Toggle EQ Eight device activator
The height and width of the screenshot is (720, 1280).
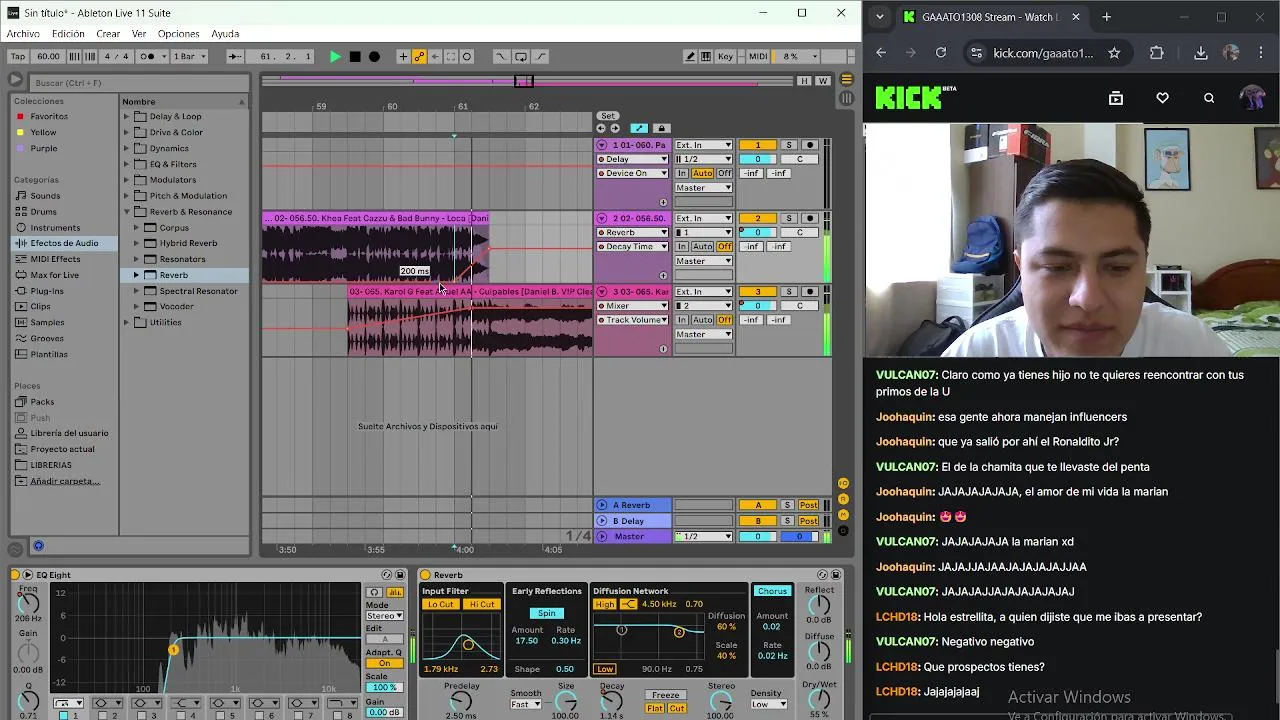coord(16,575)
